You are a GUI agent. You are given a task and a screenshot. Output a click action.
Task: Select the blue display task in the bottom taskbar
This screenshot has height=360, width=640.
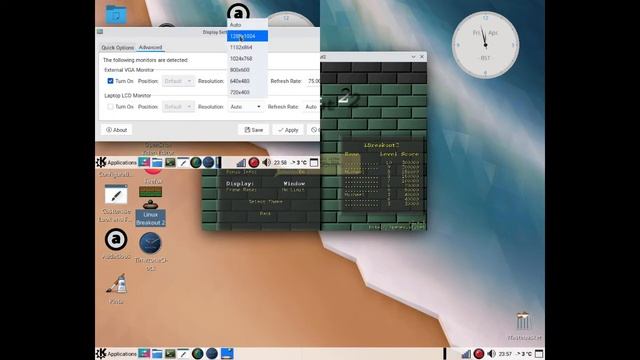227,353
